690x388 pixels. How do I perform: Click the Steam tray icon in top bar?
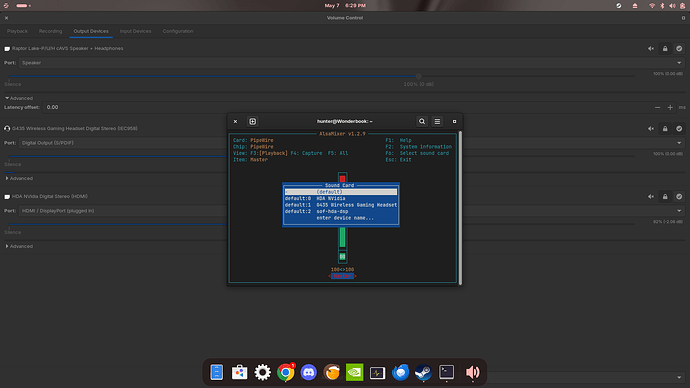click(x=619, y=6)
